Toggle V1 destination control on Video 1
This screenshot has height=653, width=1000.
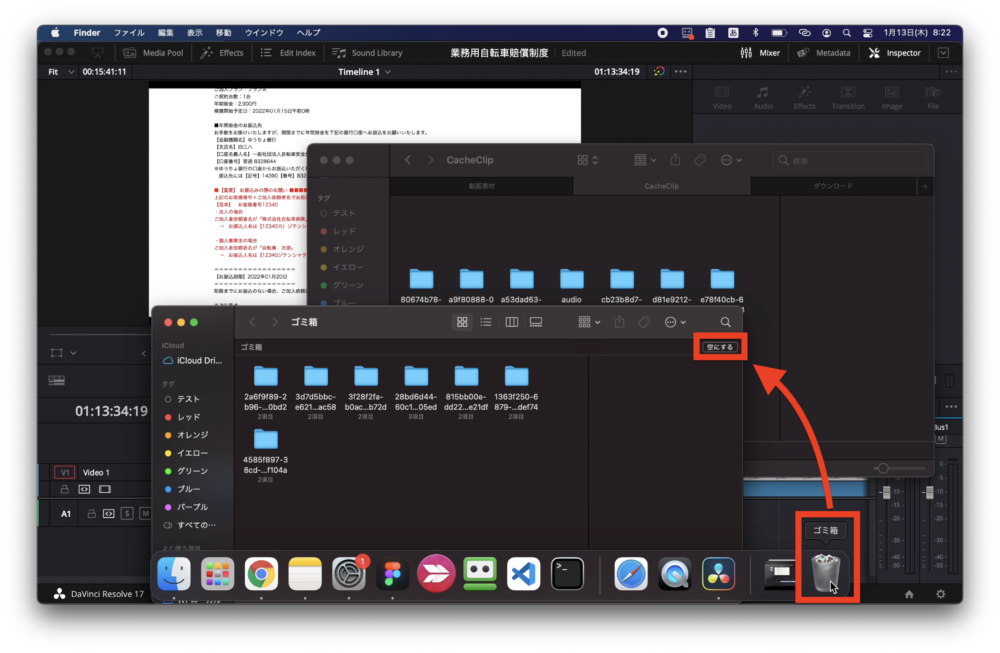64,473
